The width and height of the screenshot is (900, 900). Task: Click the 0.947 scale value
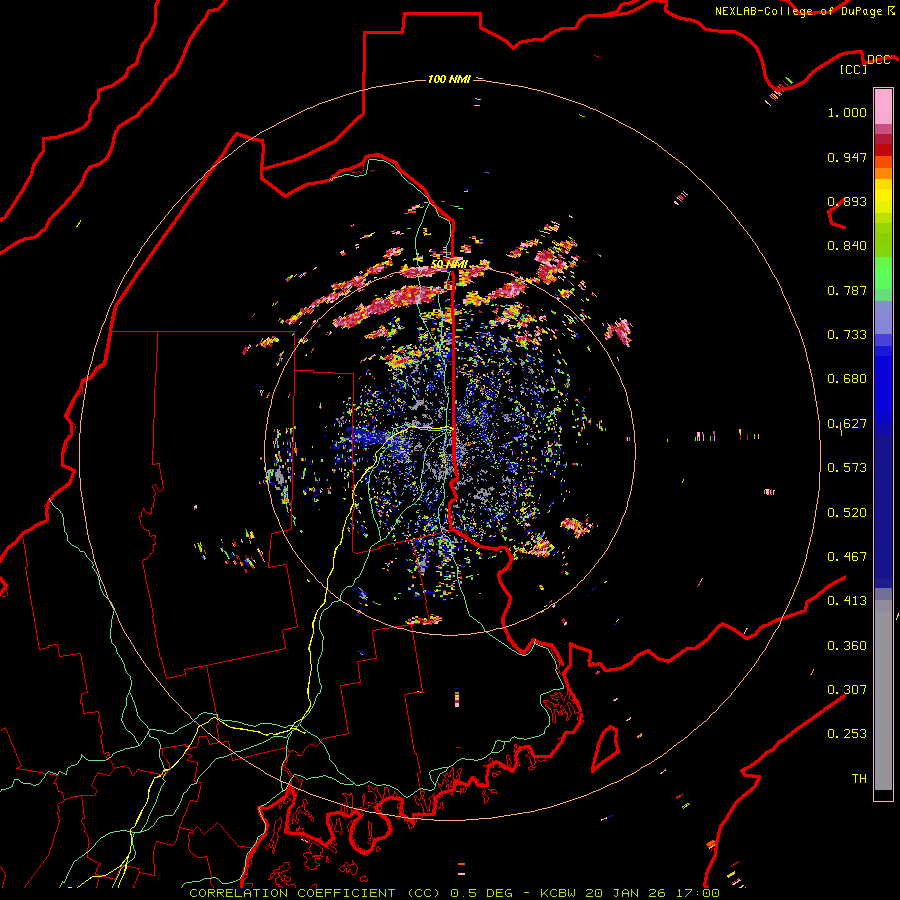point(847,157)
